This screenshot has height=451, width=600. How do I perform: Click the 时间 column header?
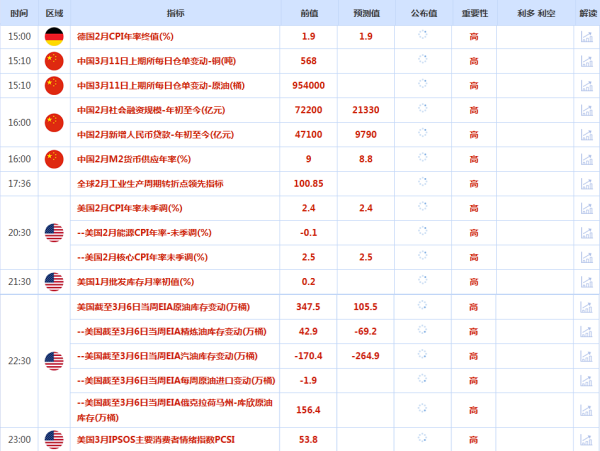click(19, 13)
